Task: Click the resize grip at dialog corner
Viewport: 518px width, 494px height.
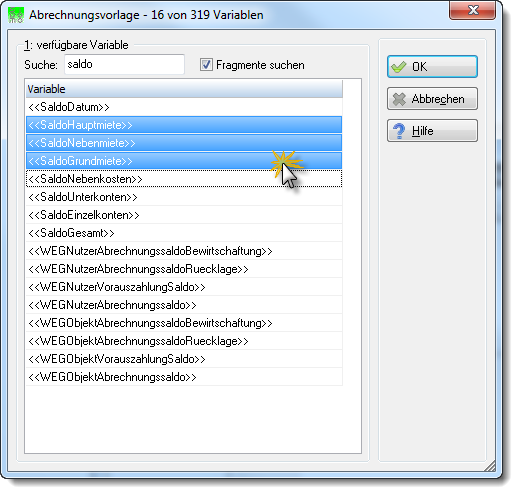Action: pos(490,466)
